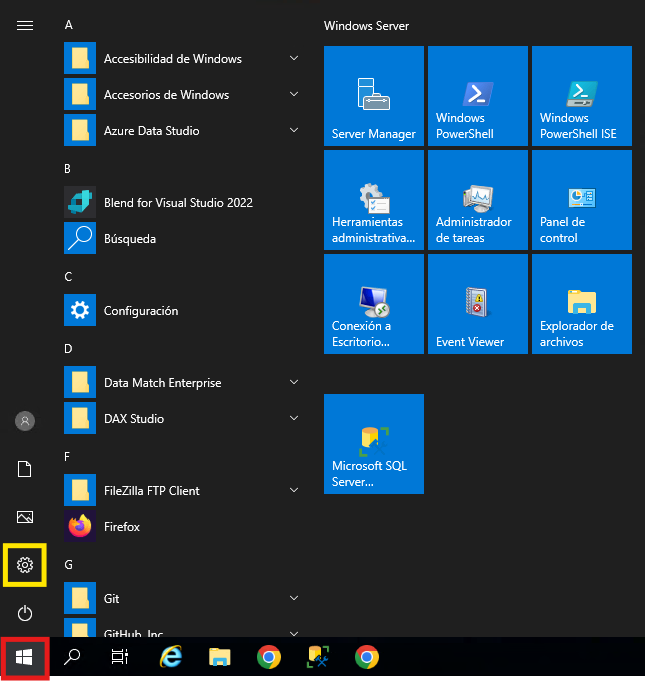Expand the DAX Studio folder chevron
The image size is (645, 681).
click(x=294, y=418)
